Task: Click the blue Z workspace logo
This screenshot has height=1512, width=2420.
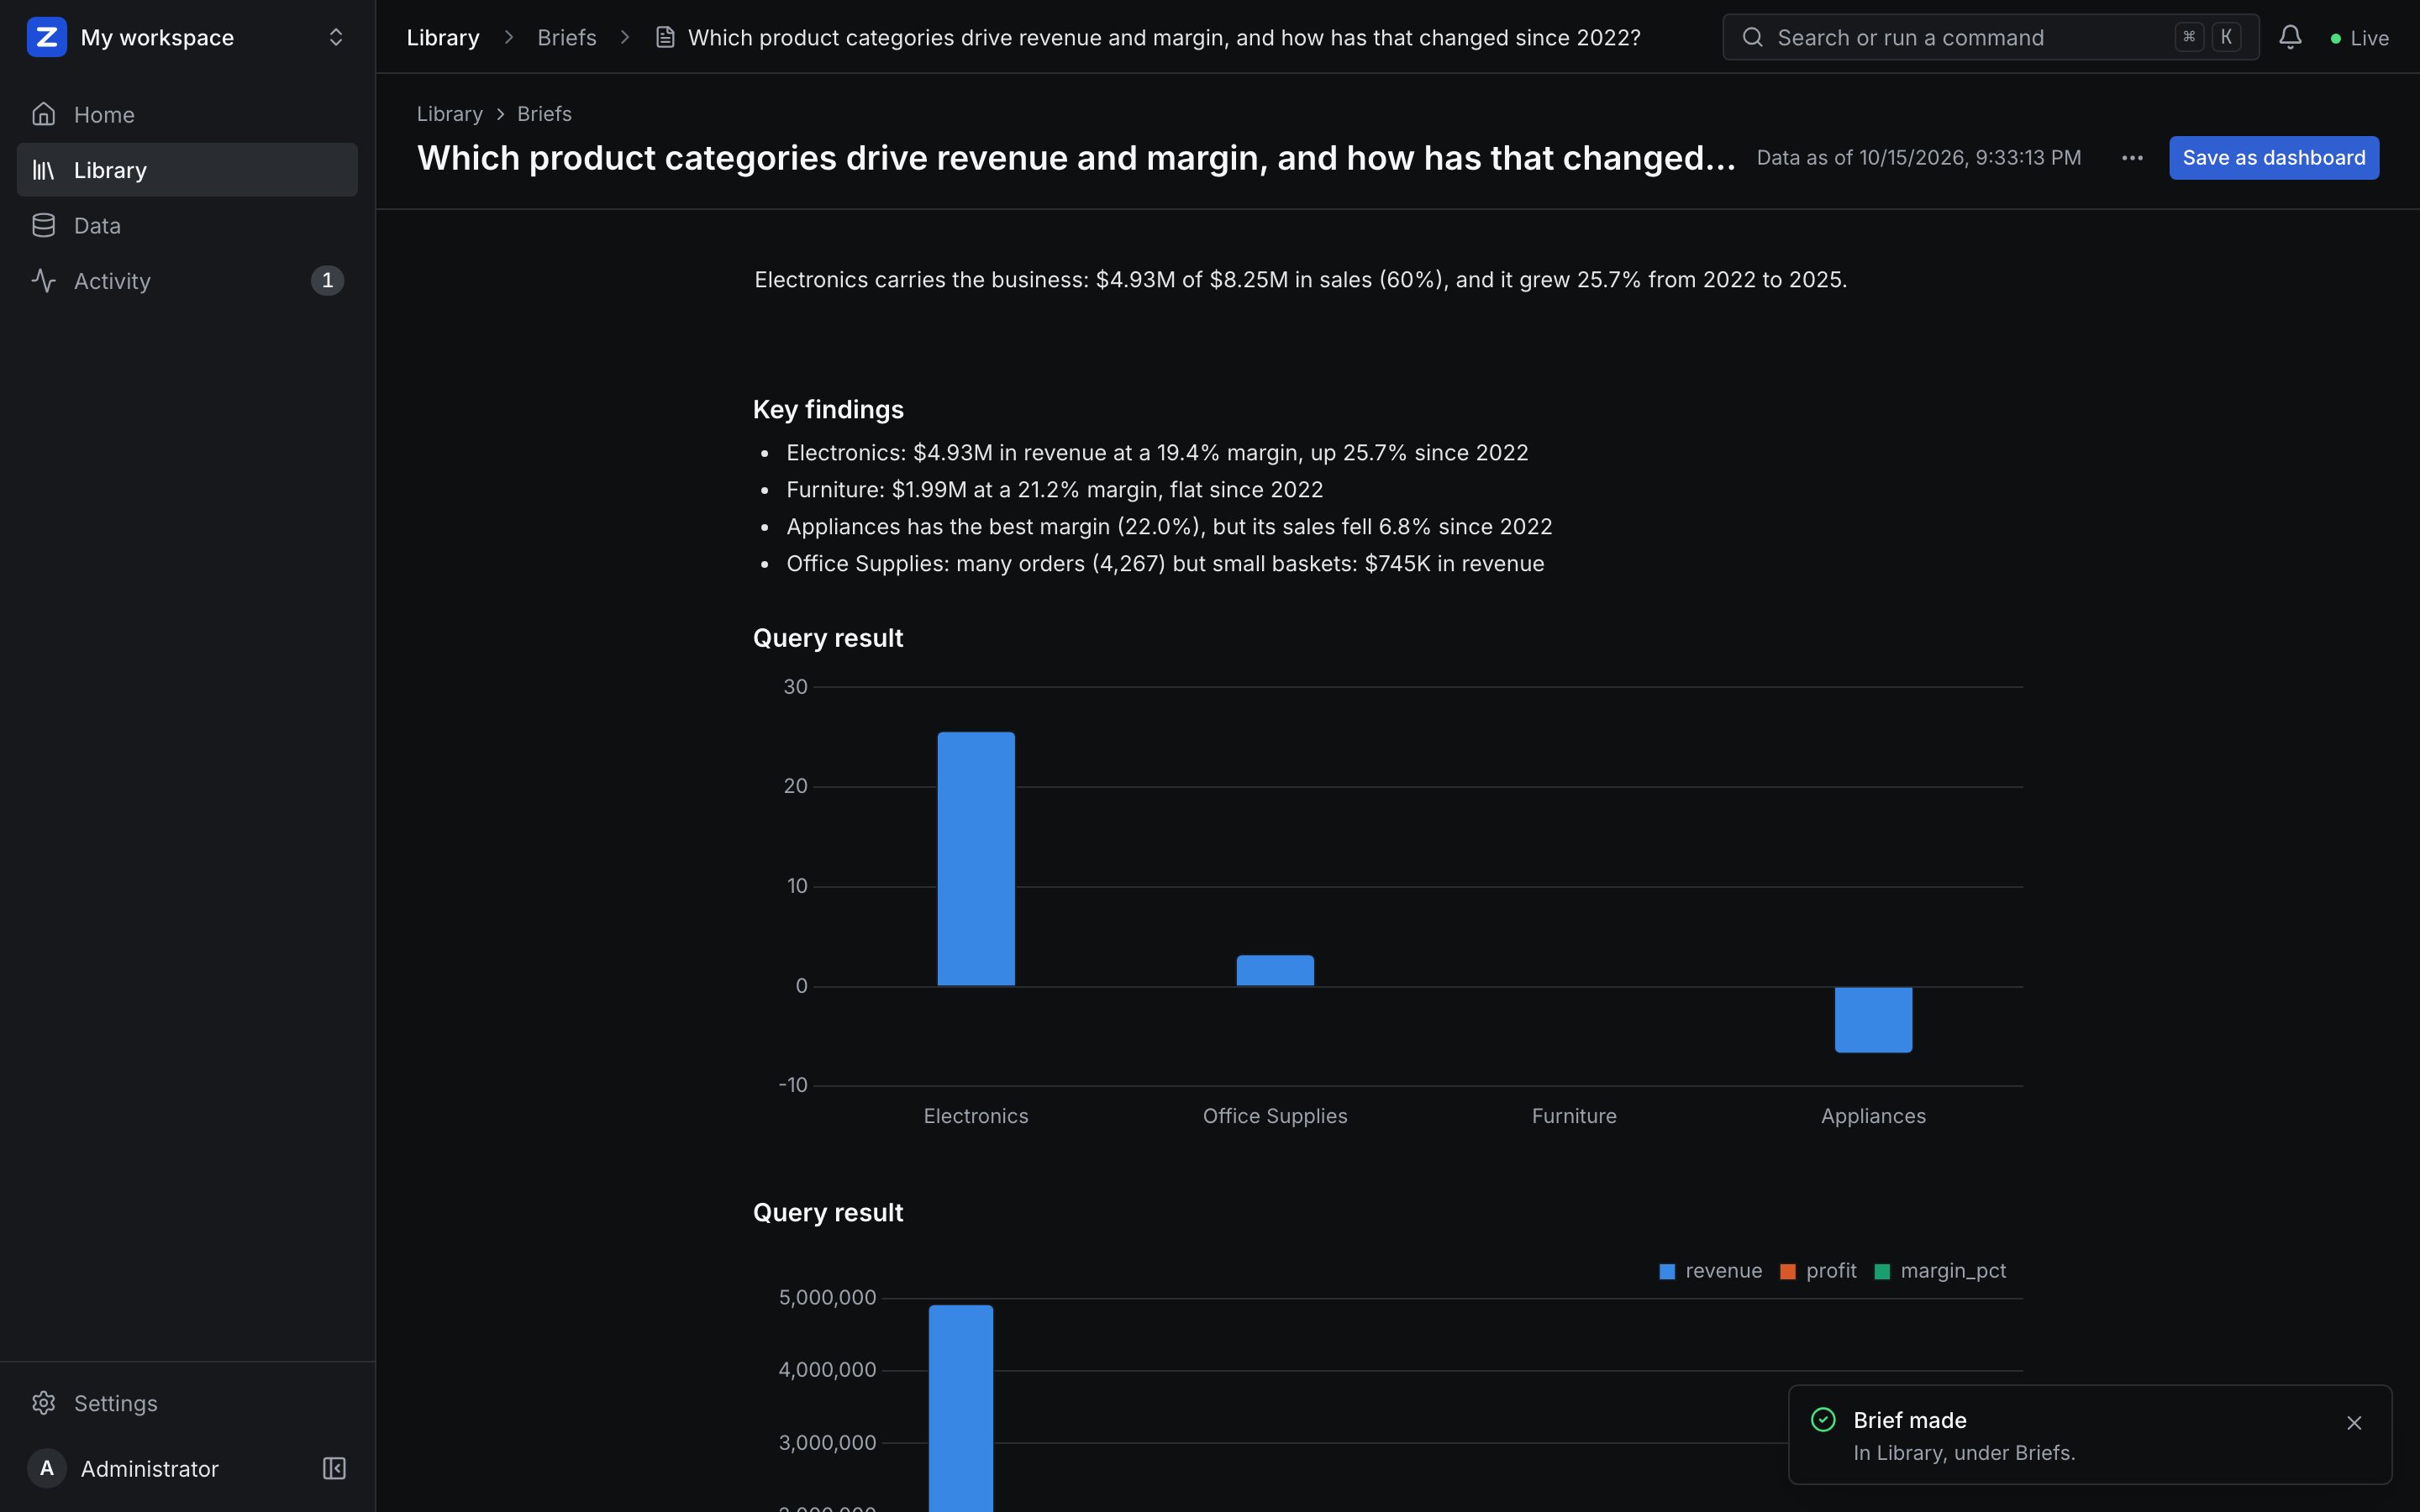Action: pyautogui.click(x=46, y=37)
